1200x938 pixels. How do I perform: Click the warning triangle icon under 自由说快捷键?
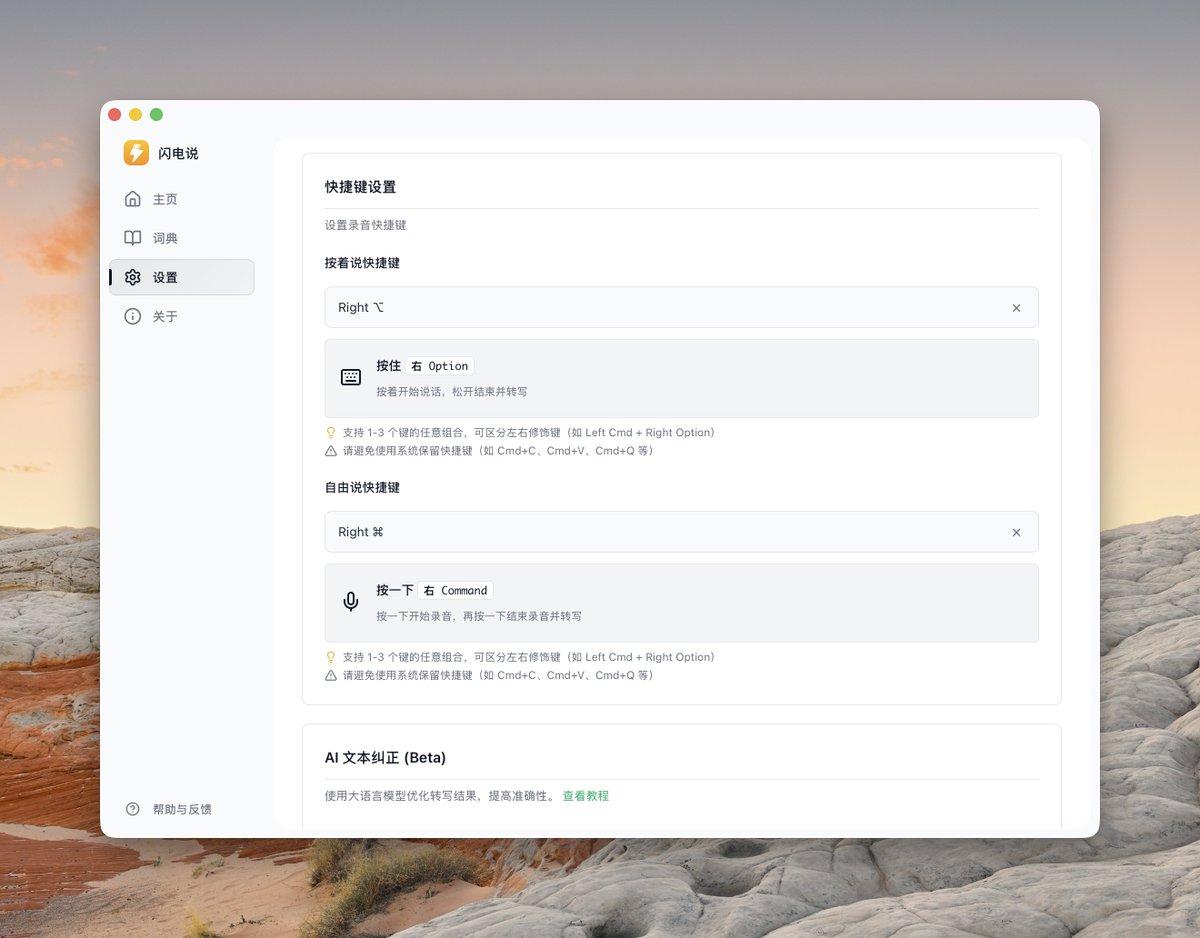point(331,675)
